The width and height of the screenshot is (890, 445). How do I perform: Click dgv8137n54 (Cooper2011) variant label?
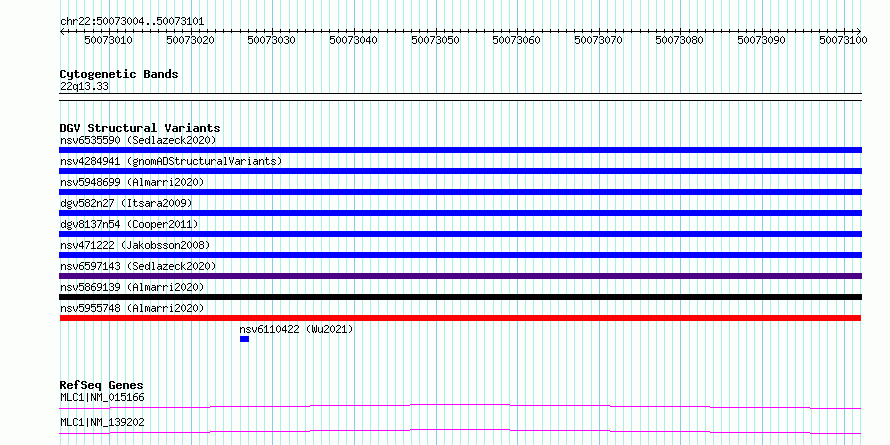click(129, 224)
